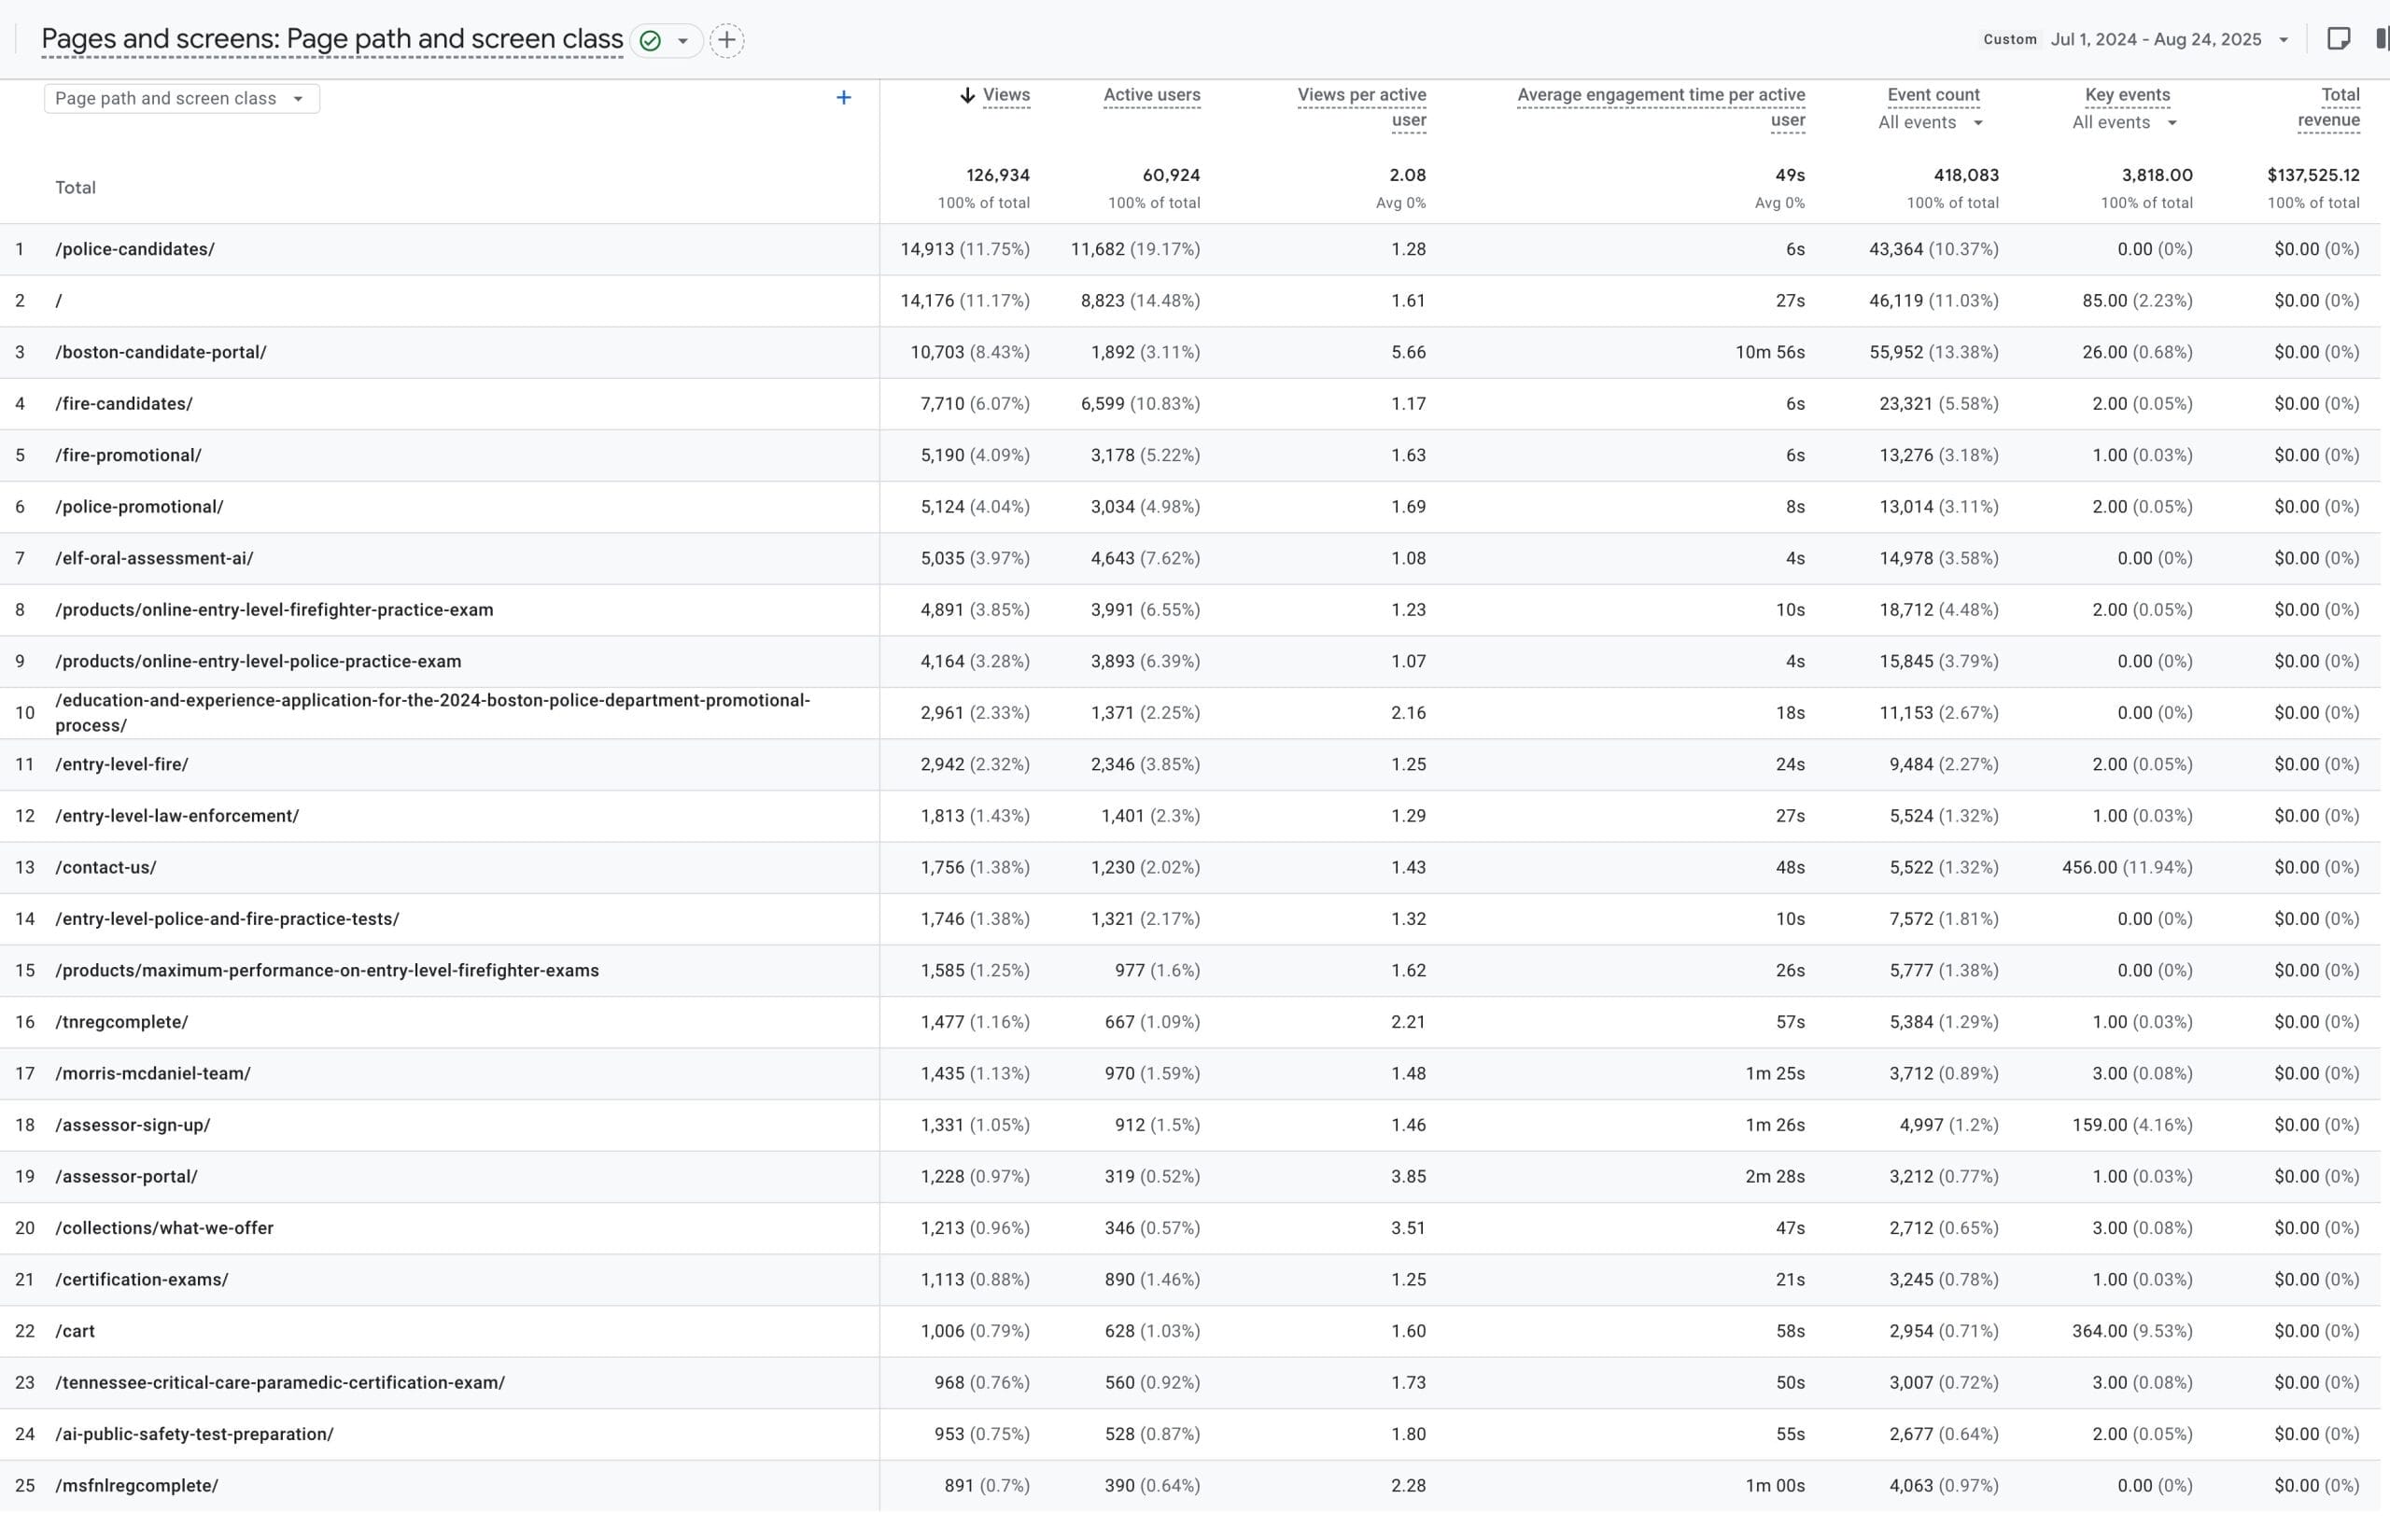Add a comparison with the circled plus icon
This screenshot has width=2390, height=1540.
[727, 41]
